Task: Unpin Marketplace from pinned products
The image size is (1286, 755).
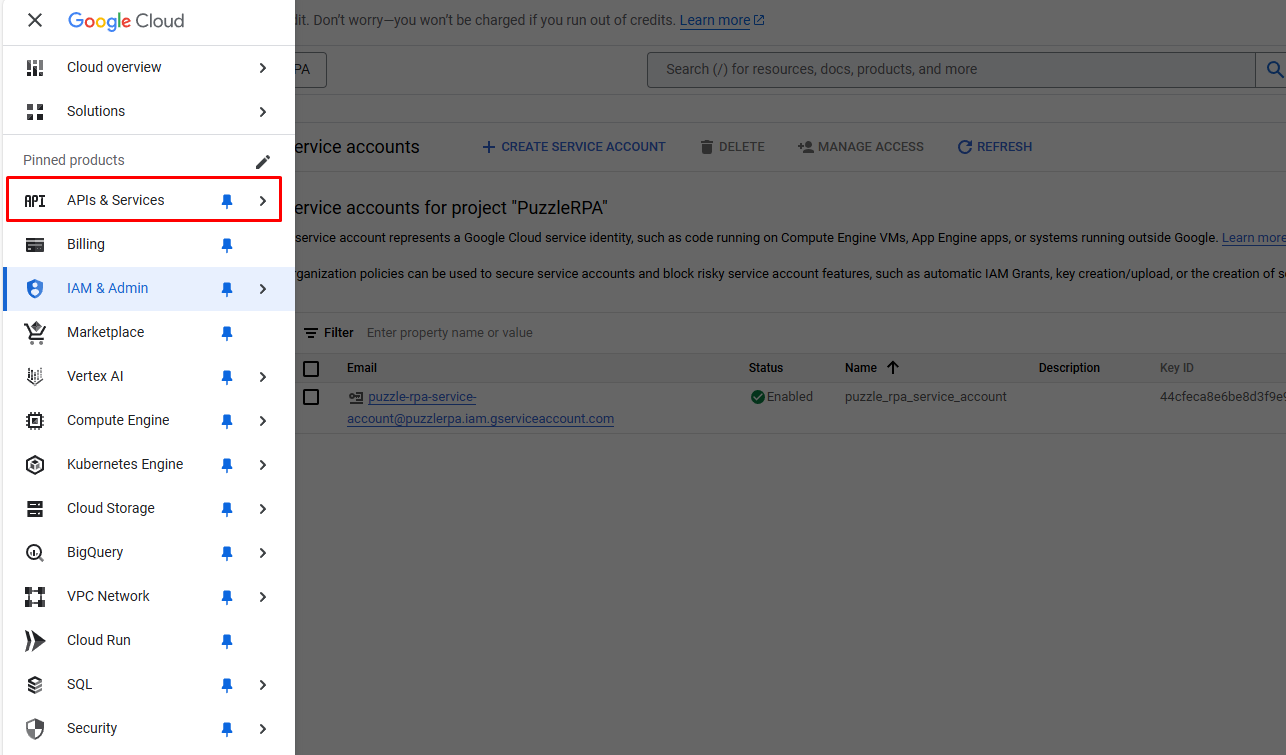Action: [227, 333]
